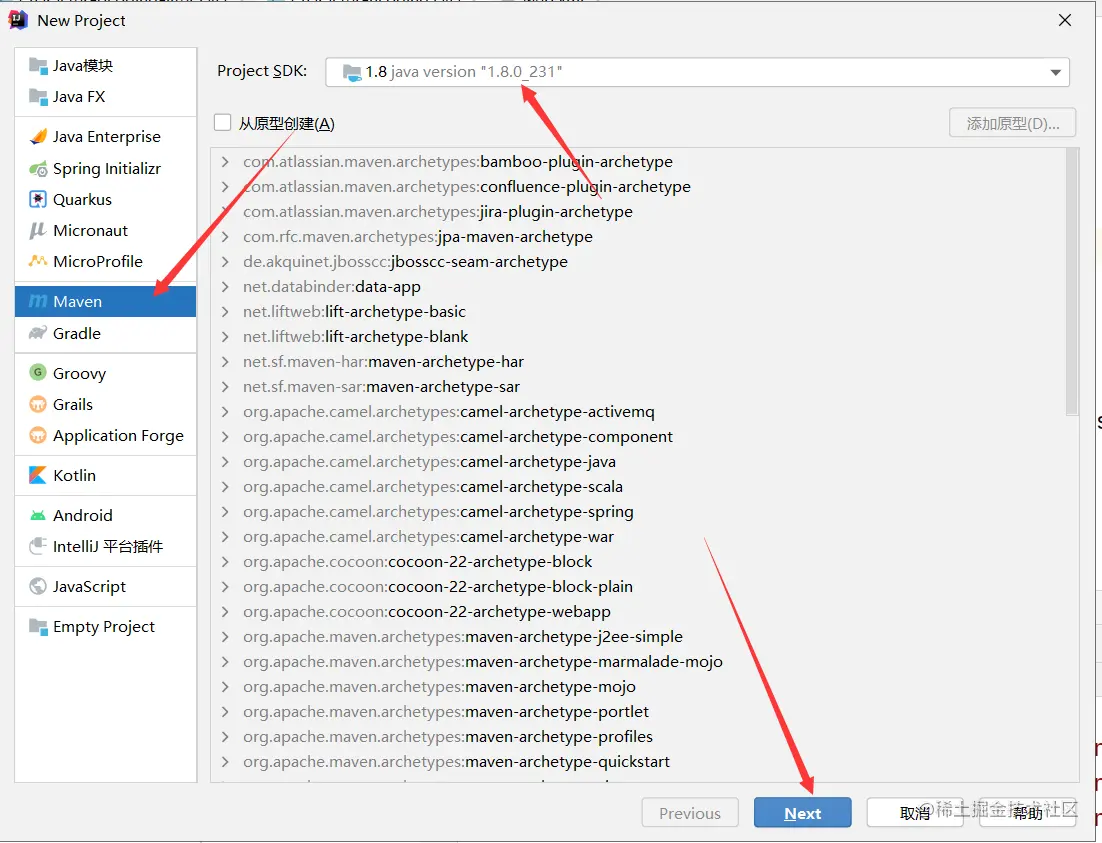Click the 帮助 help button

[x=1028, y=813]
